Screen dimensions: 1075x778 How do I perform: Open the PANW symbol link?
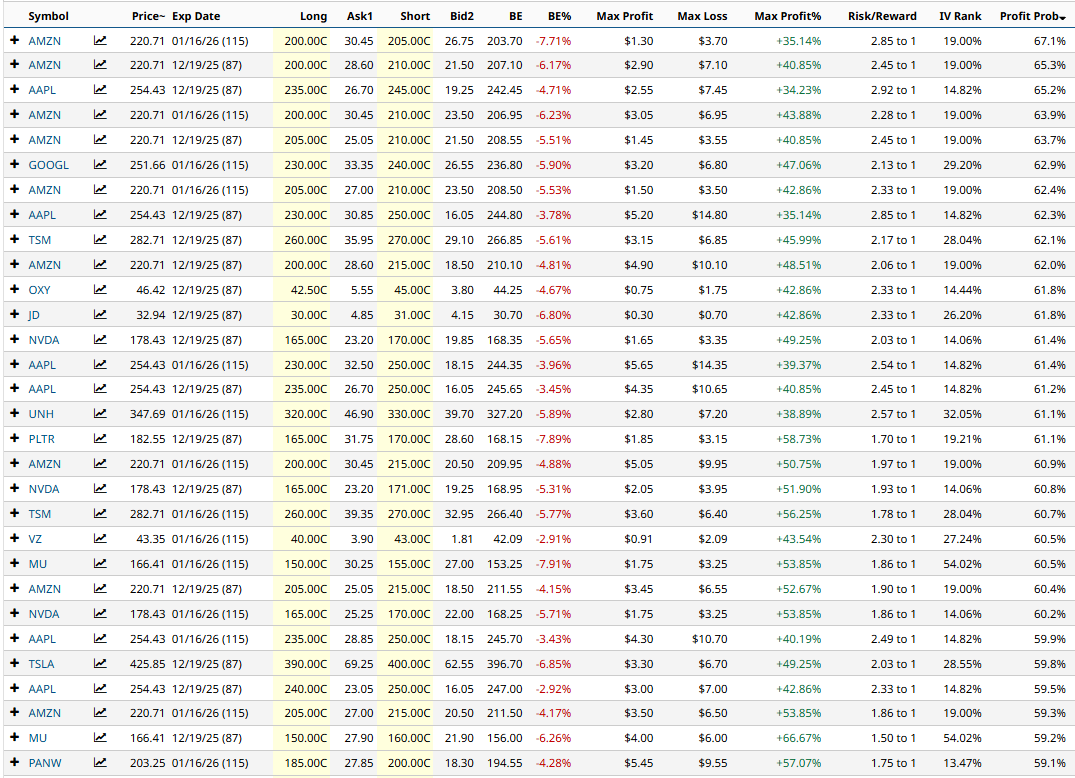tap(45, 763)
